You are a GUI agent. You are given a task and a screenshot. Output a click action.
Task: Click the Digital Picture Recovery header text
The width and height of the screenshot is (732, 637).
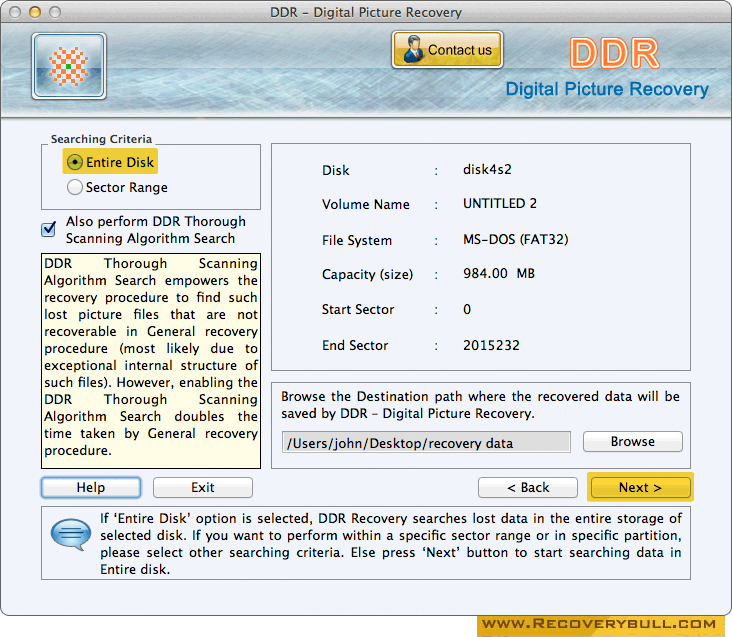(607, 89)
